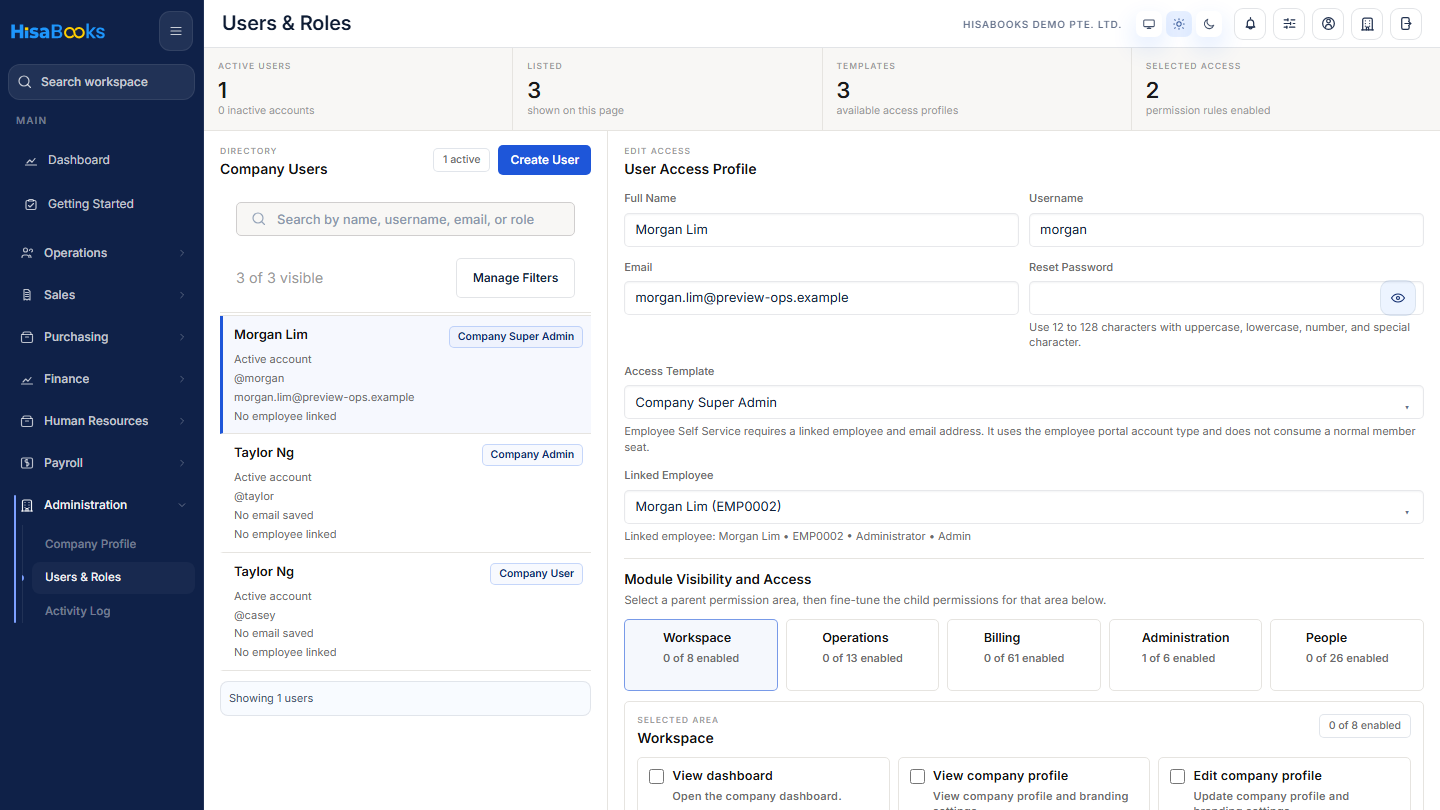This screenshot has width=1440, height=810.
Task: Select the user row with @casey
Action: 406,611
